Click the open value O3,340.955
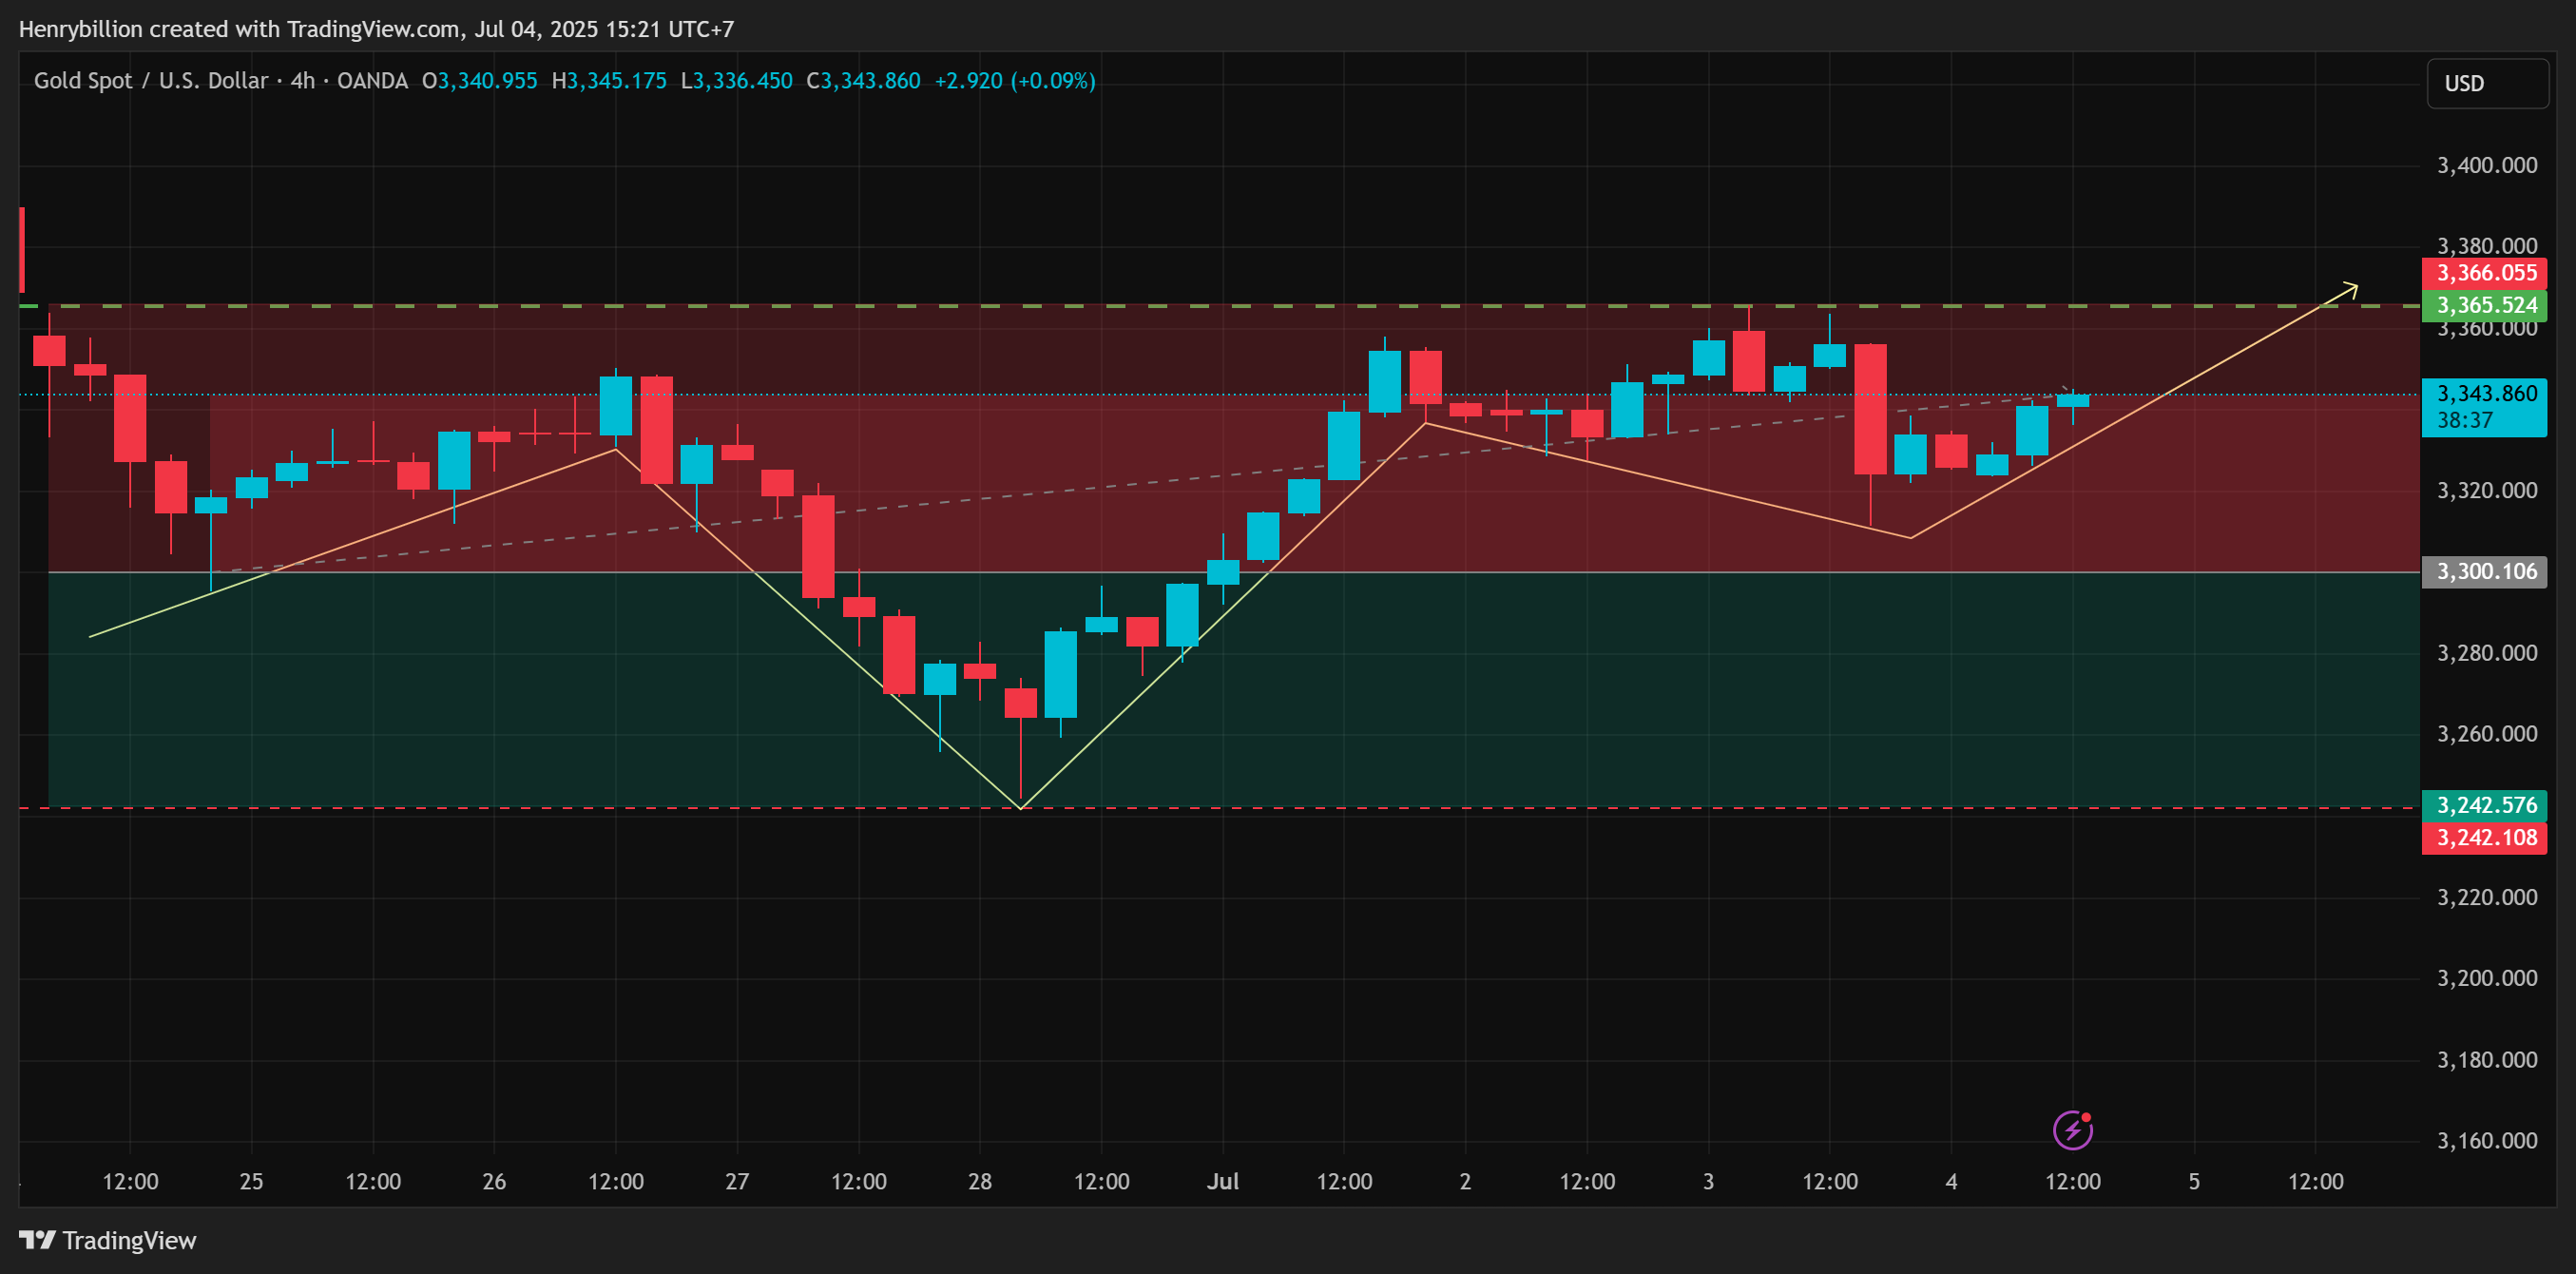Viewport: 2576px width, 1274px height. pos(479,80)
